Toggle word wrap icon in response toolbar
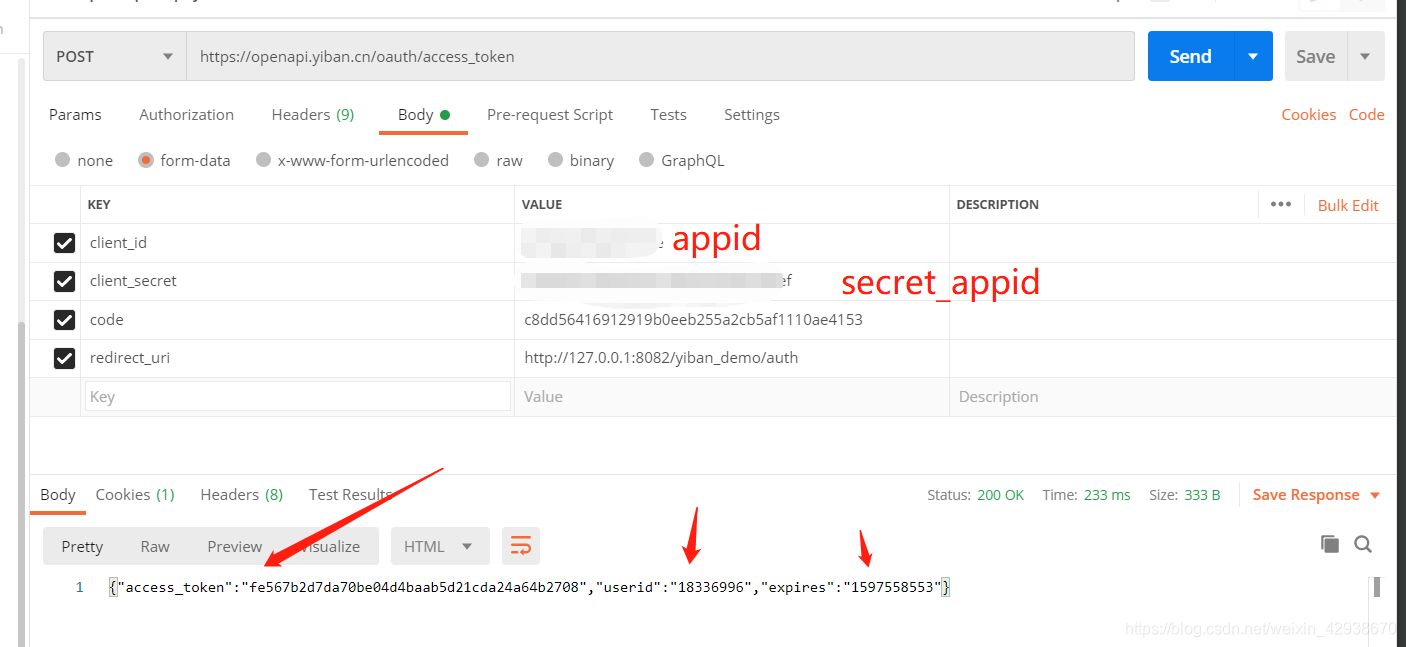Viewport: 1406px width, 647px height. pyautogui.click(x=521, y=546)
